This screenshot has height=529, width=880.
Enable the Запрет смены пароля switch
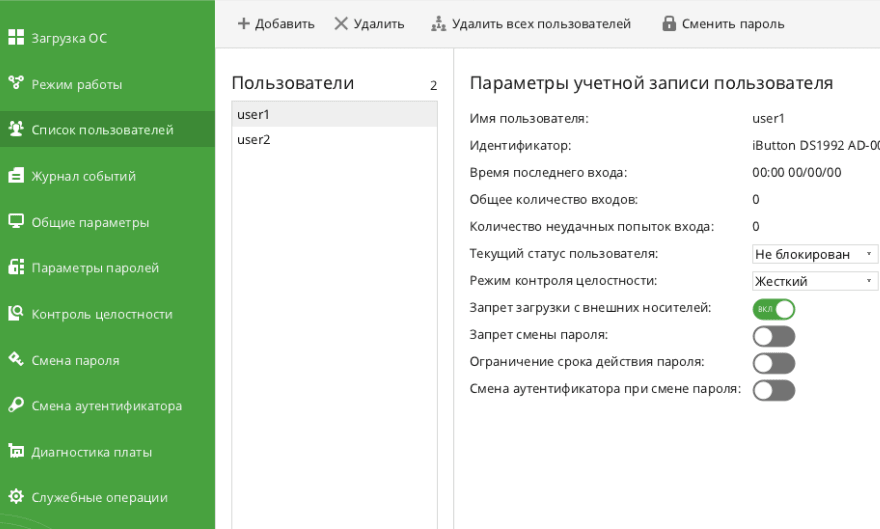pos(774,336)
